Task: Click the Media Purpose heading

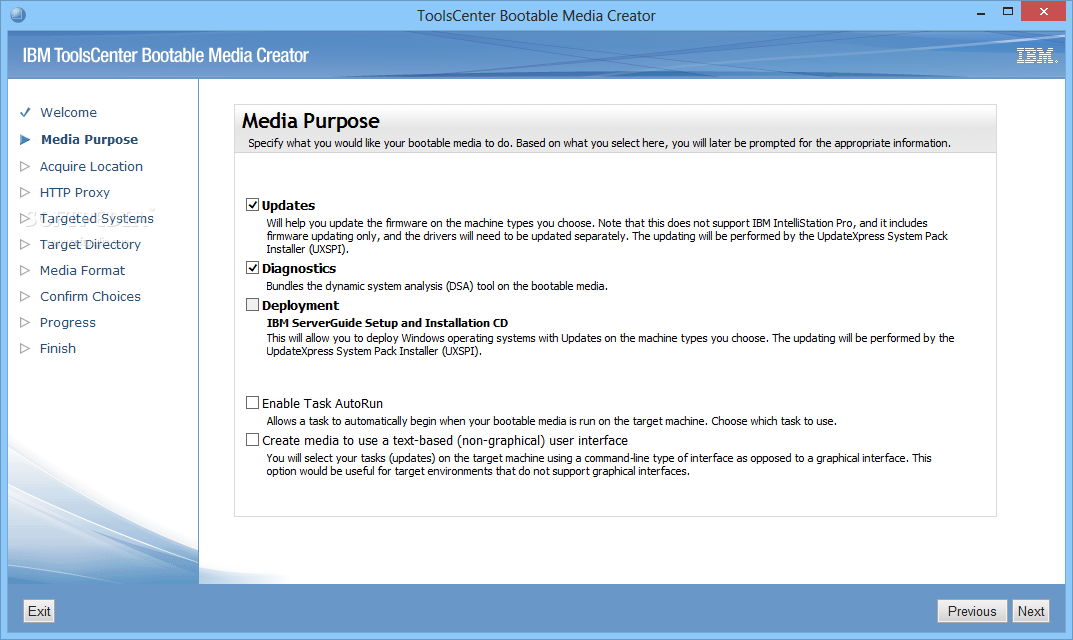Action: 311,121
